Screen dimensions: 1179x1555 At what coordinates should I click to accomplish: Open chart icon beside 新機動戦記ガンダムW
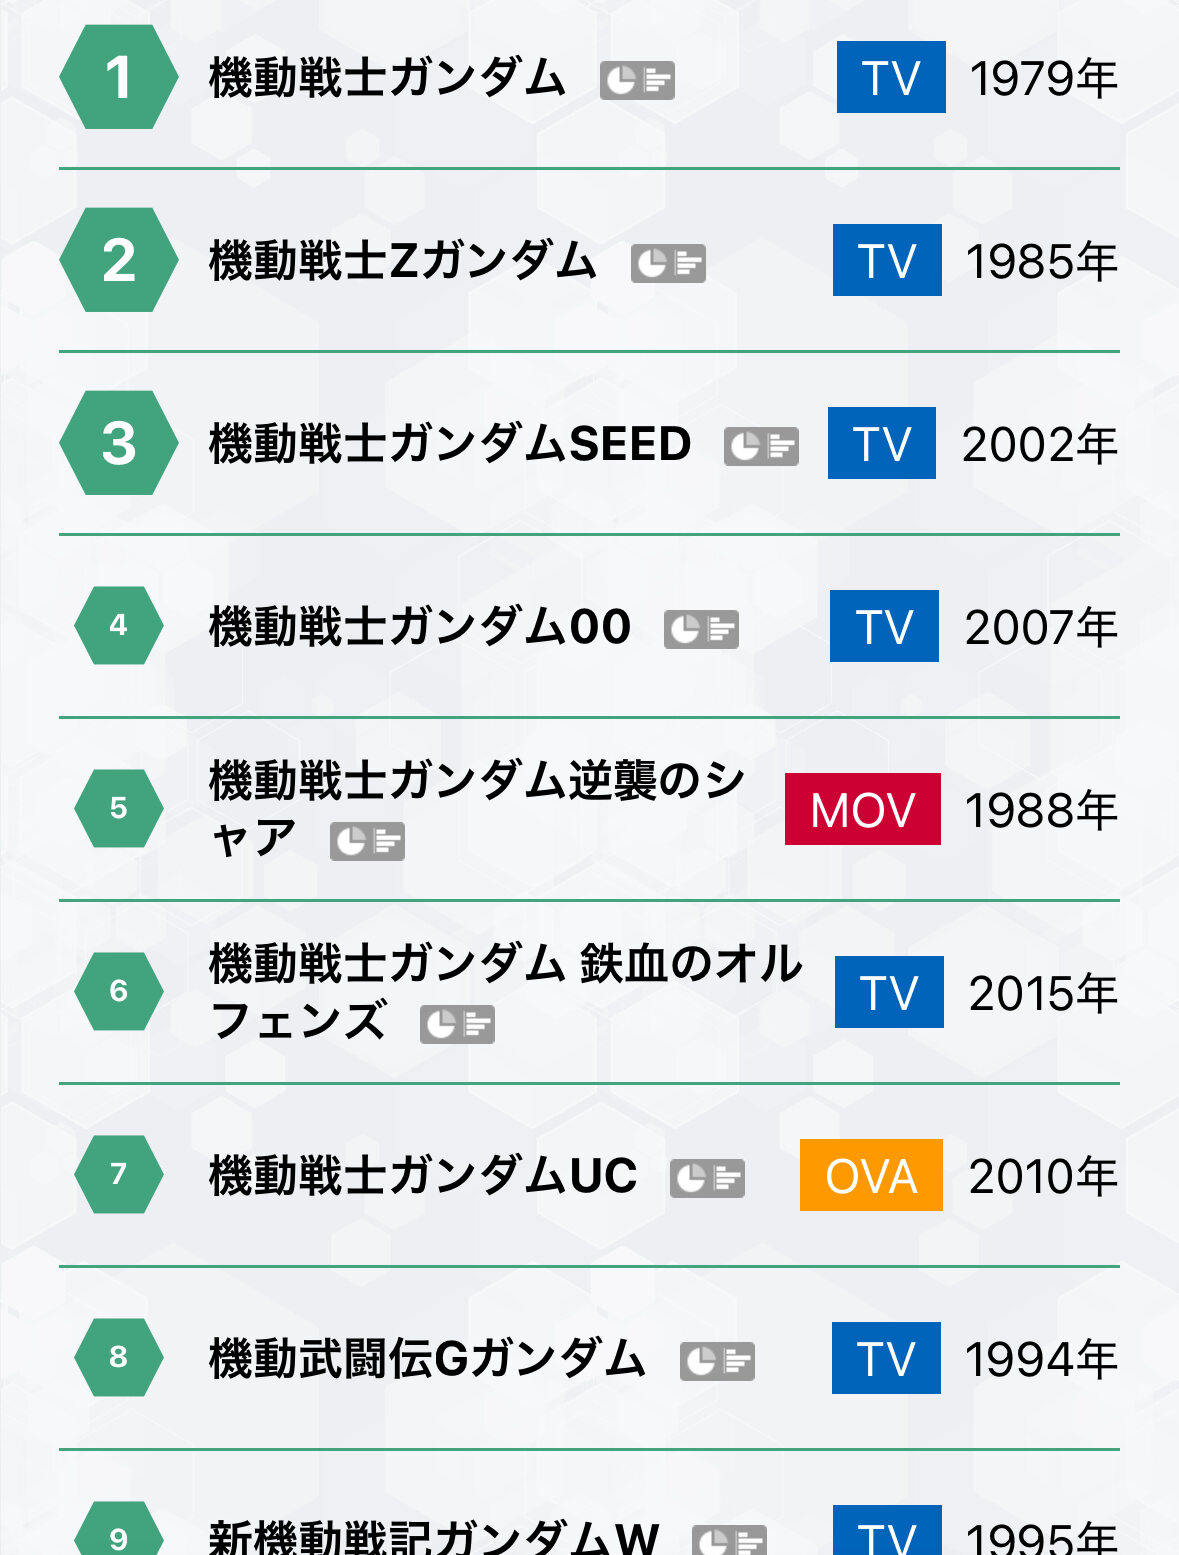[729, 1541]
